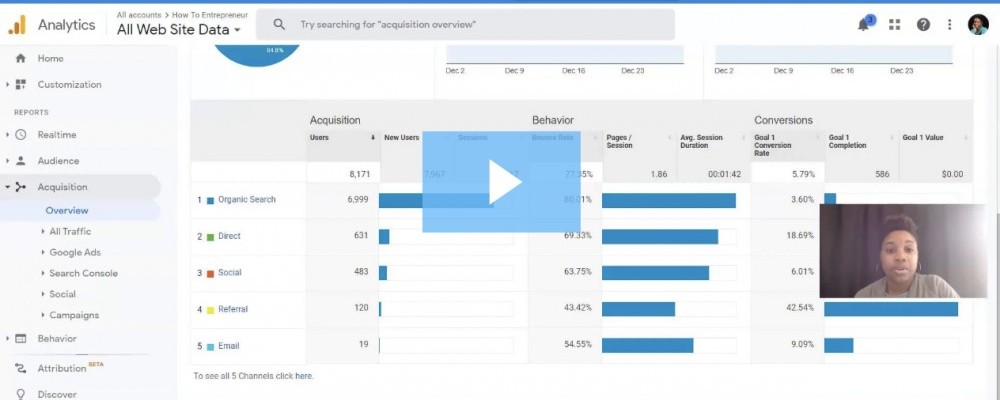Open the help question mark icon
1000x400 pixels.
pyautogui.click(x=923, y=25)
